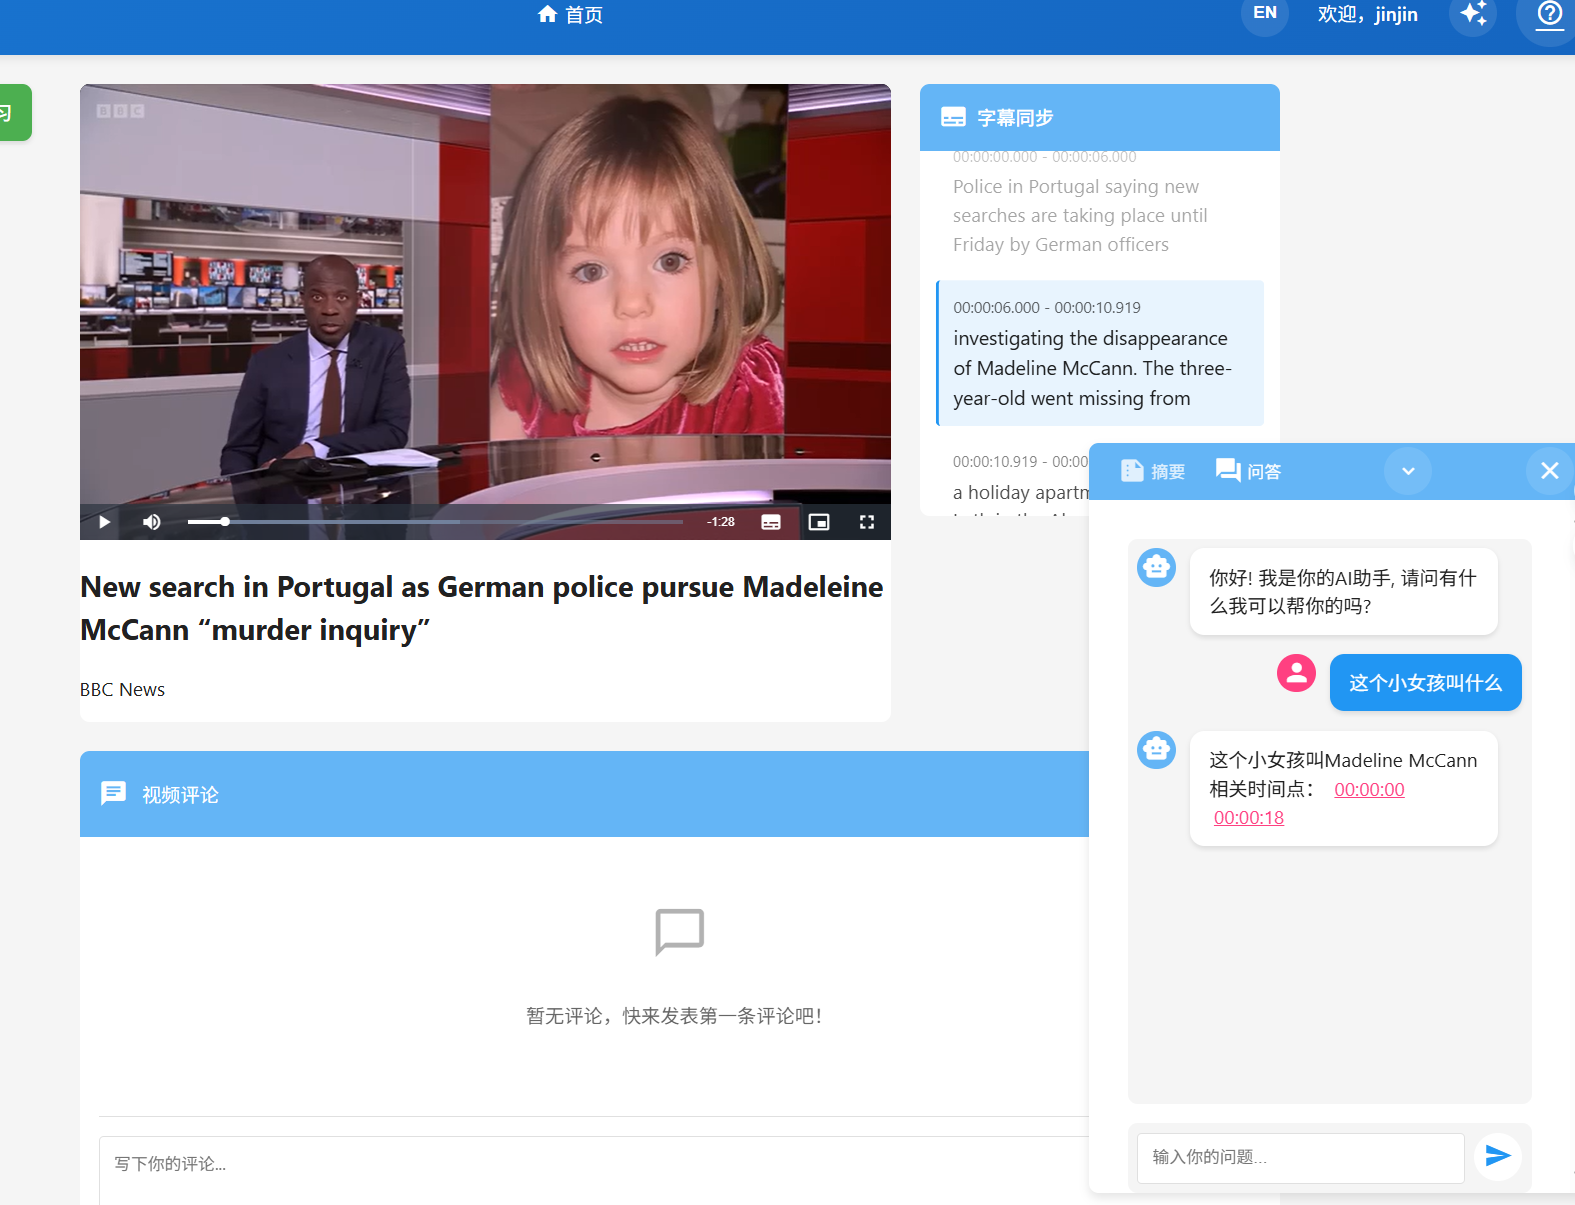
Task: Jump to timestamp 00:00:00 link
Action: (x=1369, y=790)
